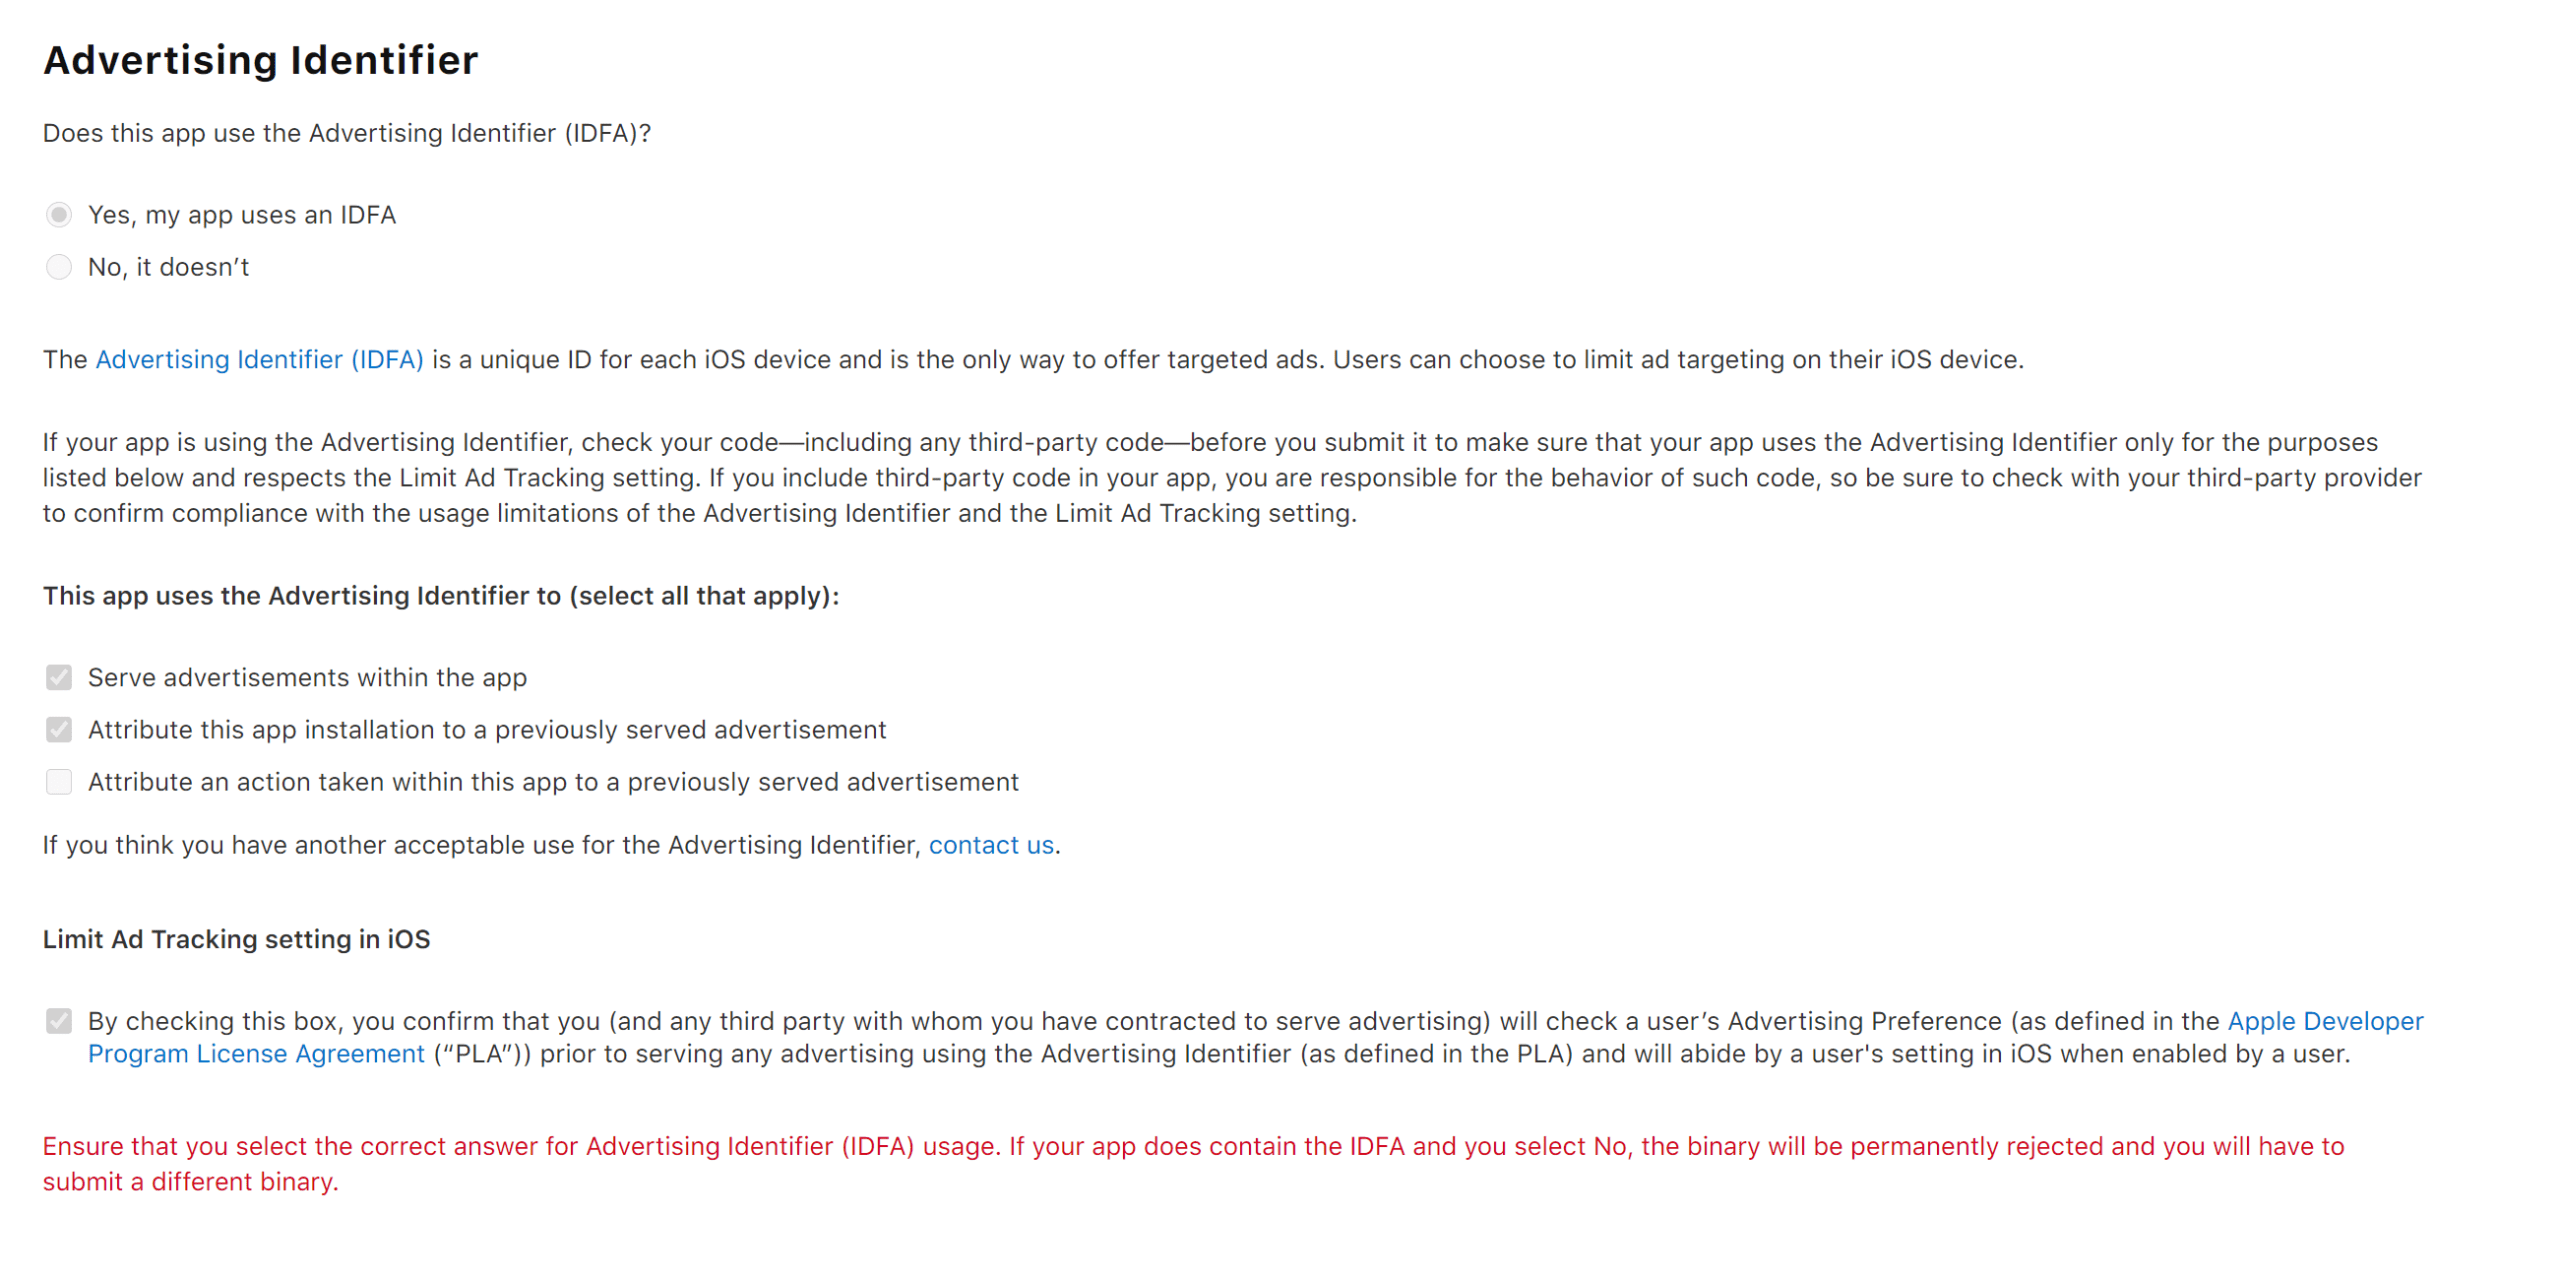Open the 'Advertising Identifier (IDFA)' link
The width and height of the screenshot is (2560, 1279).
click(x=259, y=360)
